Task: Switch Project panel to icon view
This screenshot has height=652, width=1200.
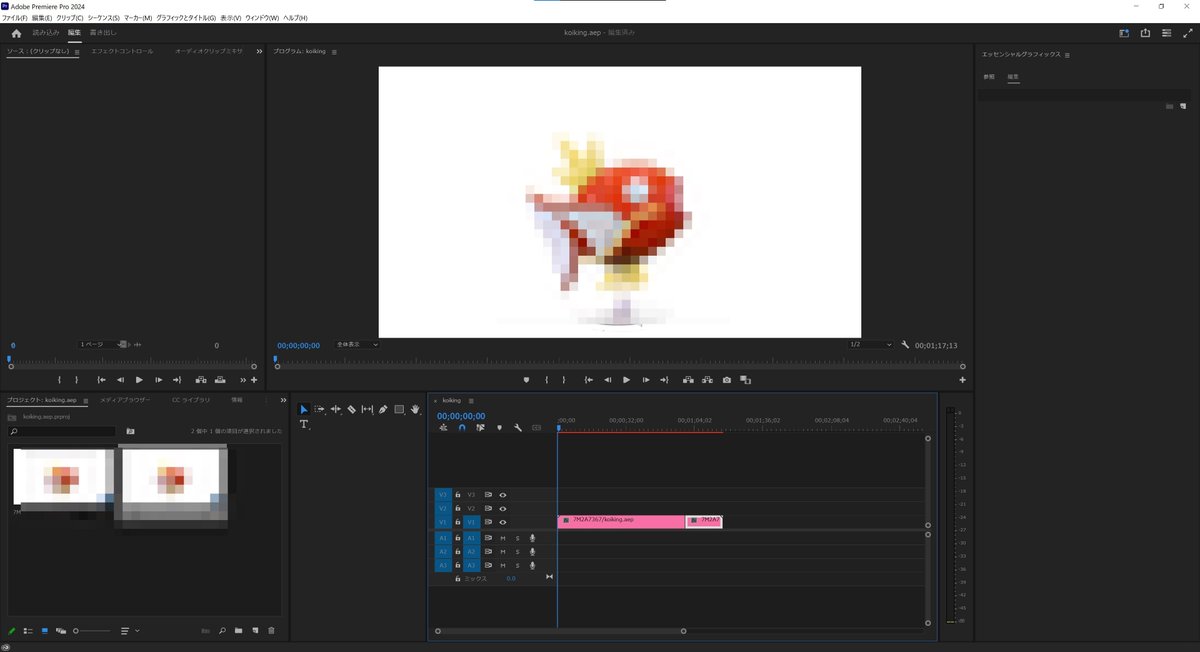Action: tap(45, 631)
